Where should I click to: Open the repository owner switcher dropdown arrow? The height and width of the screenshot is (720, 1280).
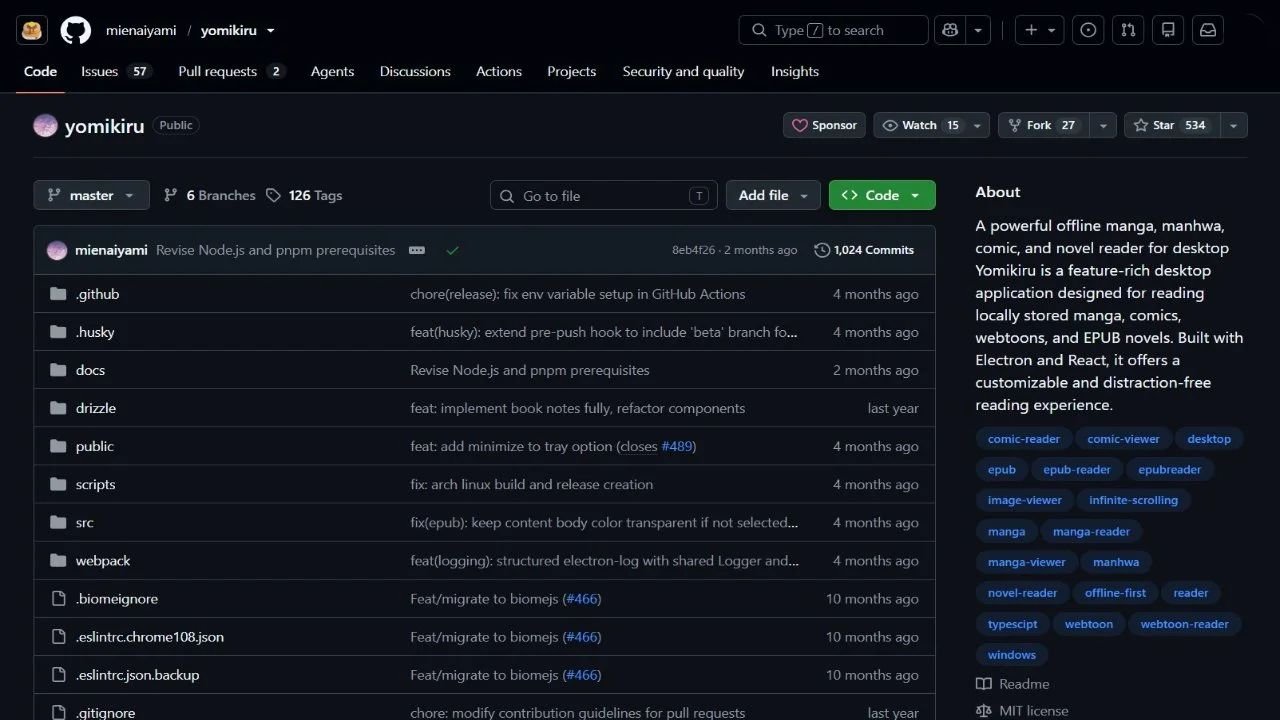coord(270,31)
